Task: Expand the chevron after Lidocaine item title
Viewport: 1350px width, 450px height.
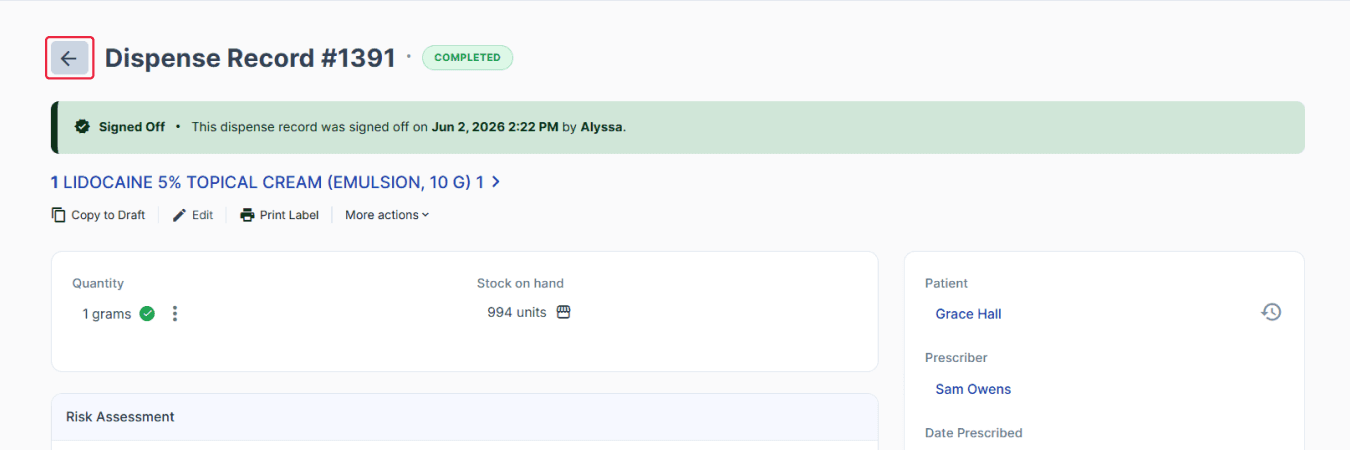Action: pos(496,182)
